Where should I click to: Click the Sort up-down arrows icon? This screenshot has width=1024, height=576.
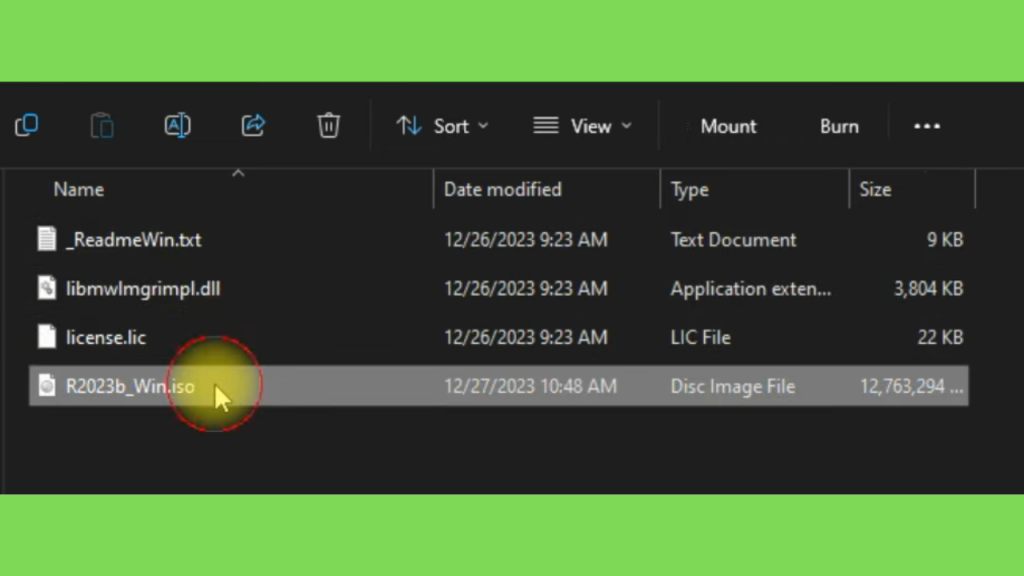(x=409, y=125)
